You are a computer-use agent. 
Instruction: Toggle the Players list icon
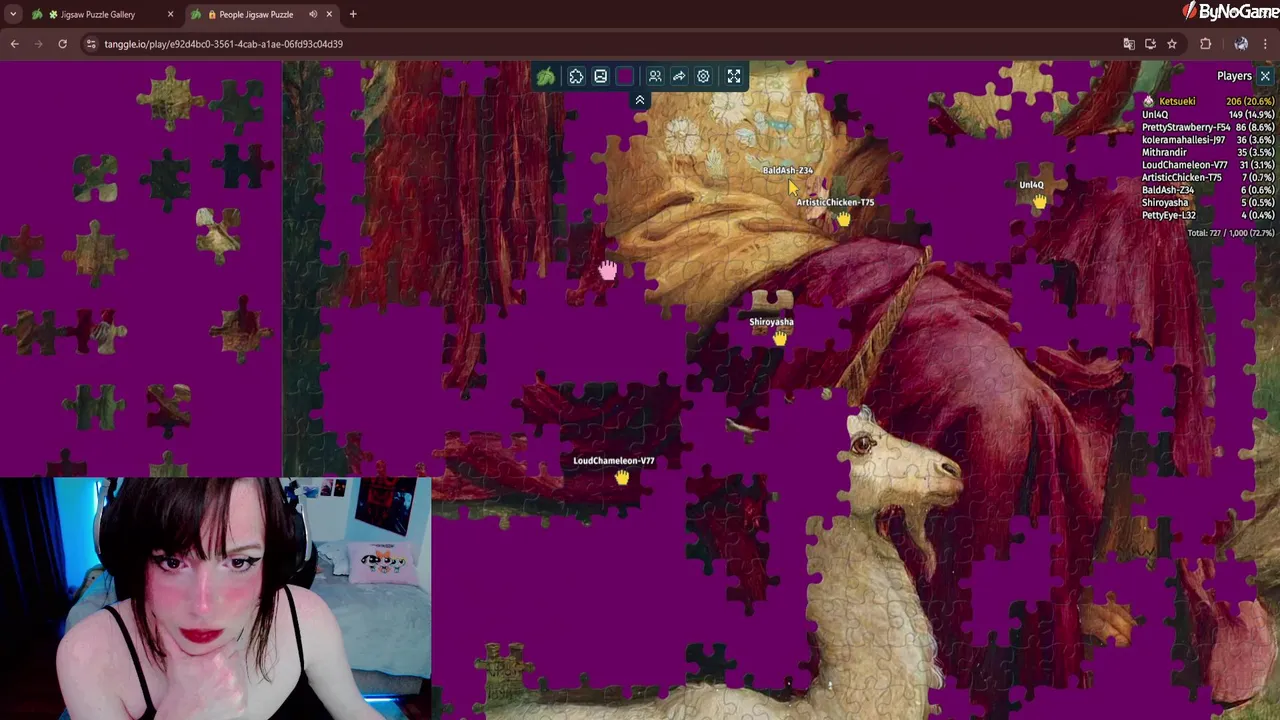655,76
